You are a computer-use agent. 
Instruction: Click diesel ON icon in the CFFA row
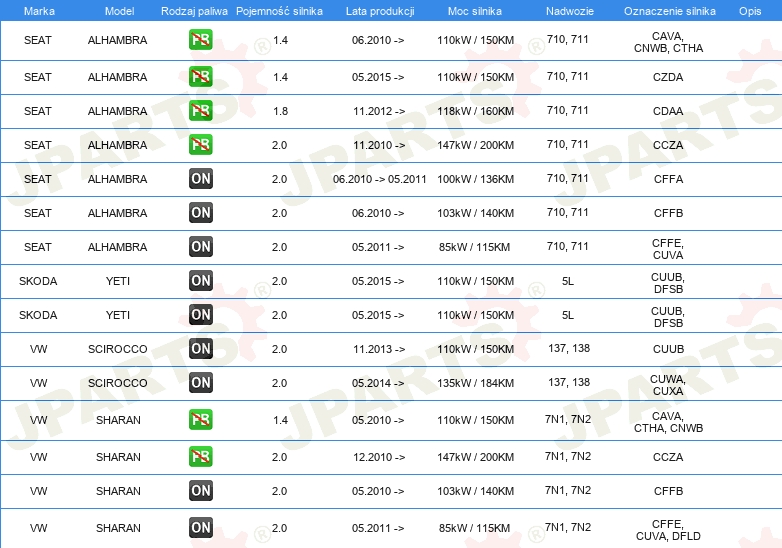pyautogui.click(x=200, y=179)
